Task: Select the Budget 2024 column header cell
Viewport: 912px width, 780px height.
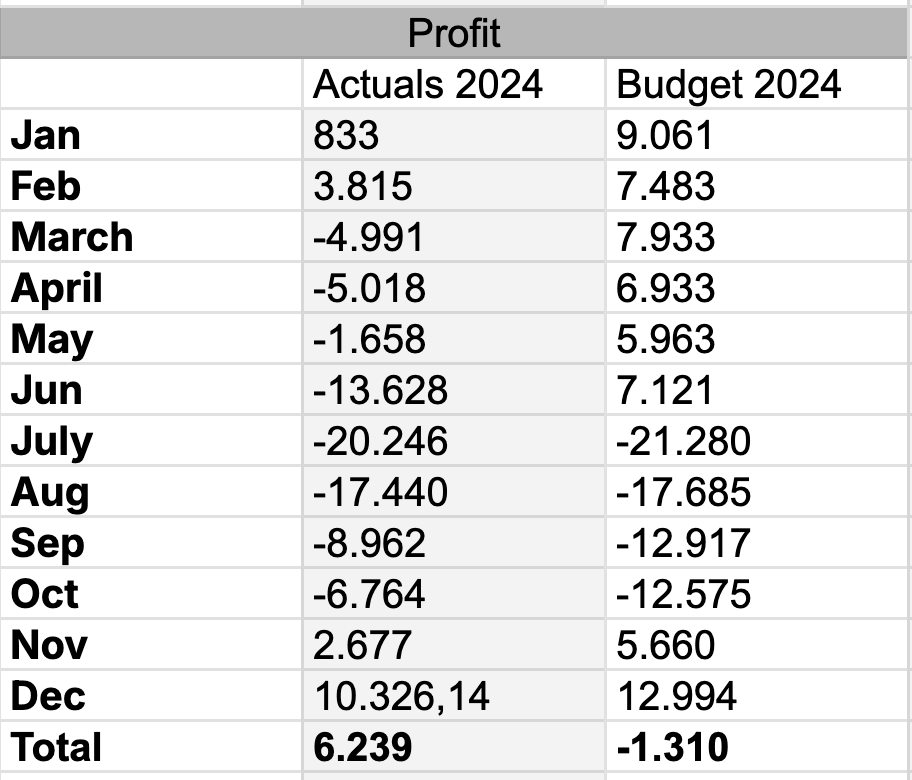Action: (x=756, y=85)
